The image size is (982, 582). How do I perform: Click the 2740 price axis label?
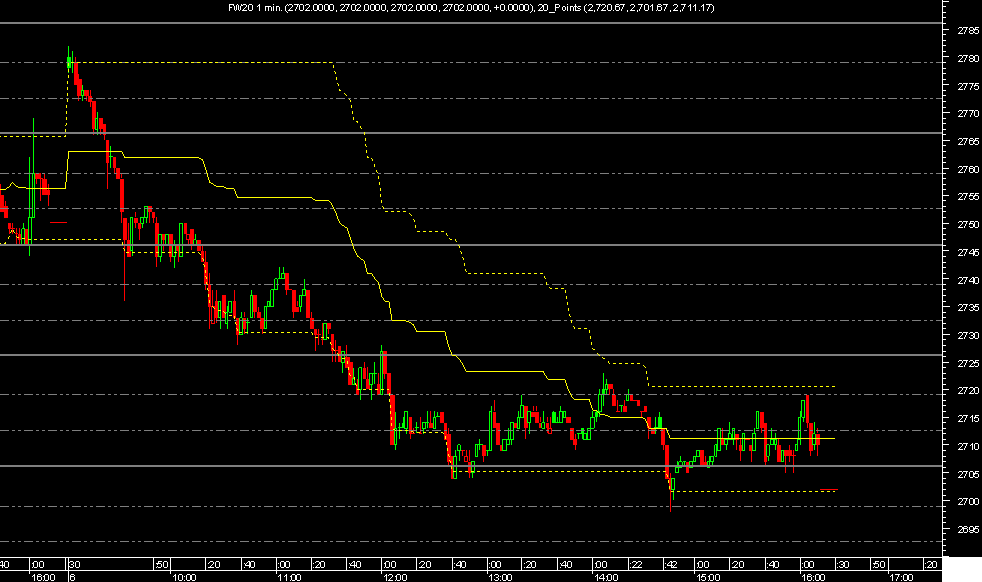pyautogui.click(x=968, y=279)
